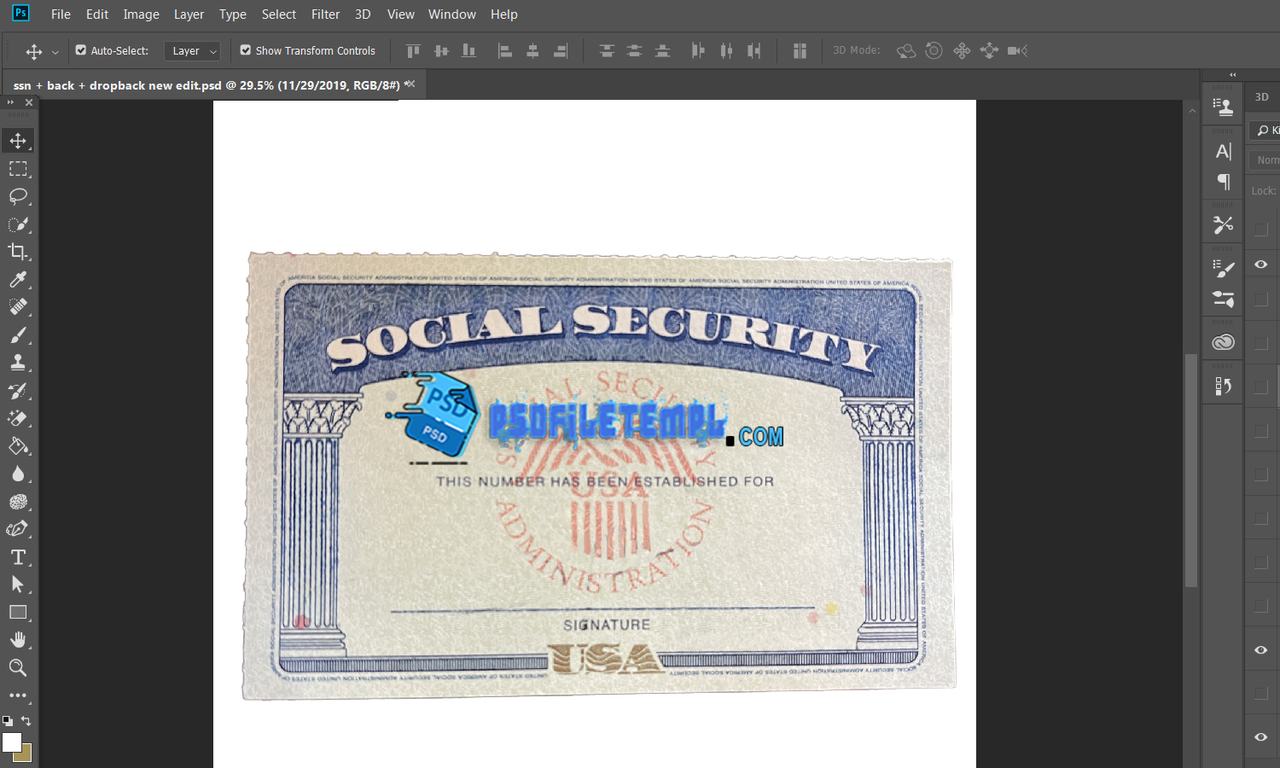Select the Spot Healing Brush tool
The height and width of the screenshot is (768, 1280).
click(18, 307)
